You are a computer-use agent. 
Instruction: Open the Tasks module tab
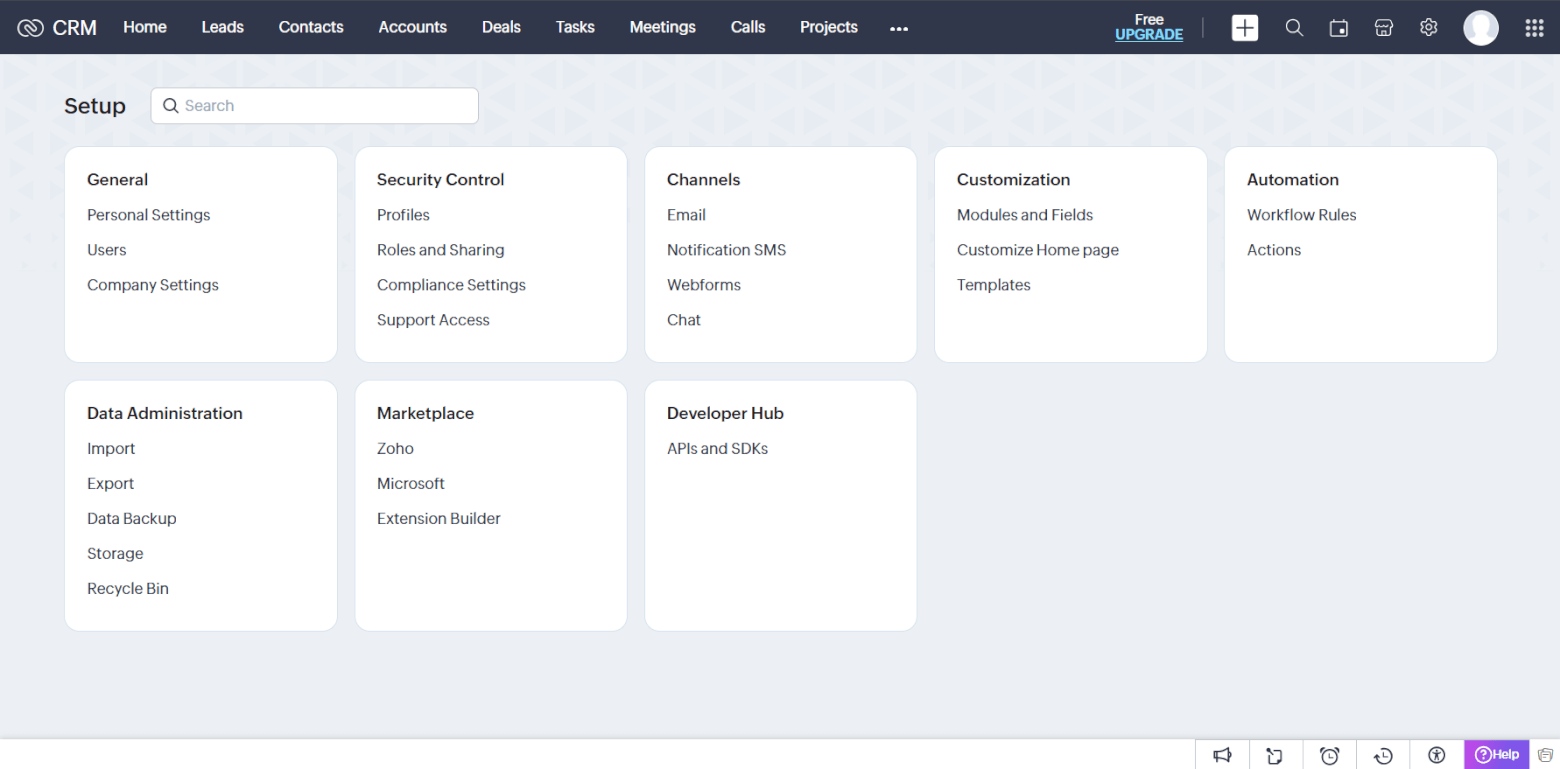click(575, 27)
